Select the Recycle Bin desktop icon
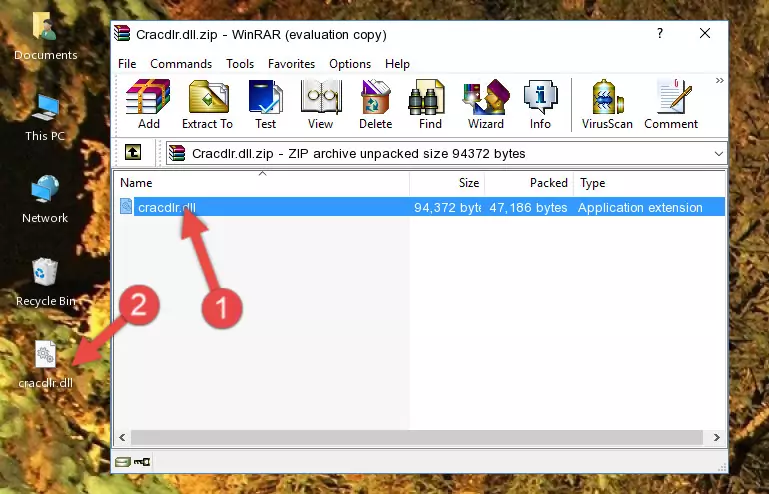The width and height of the screenshot is (769, 494). (x=46, y=282)
